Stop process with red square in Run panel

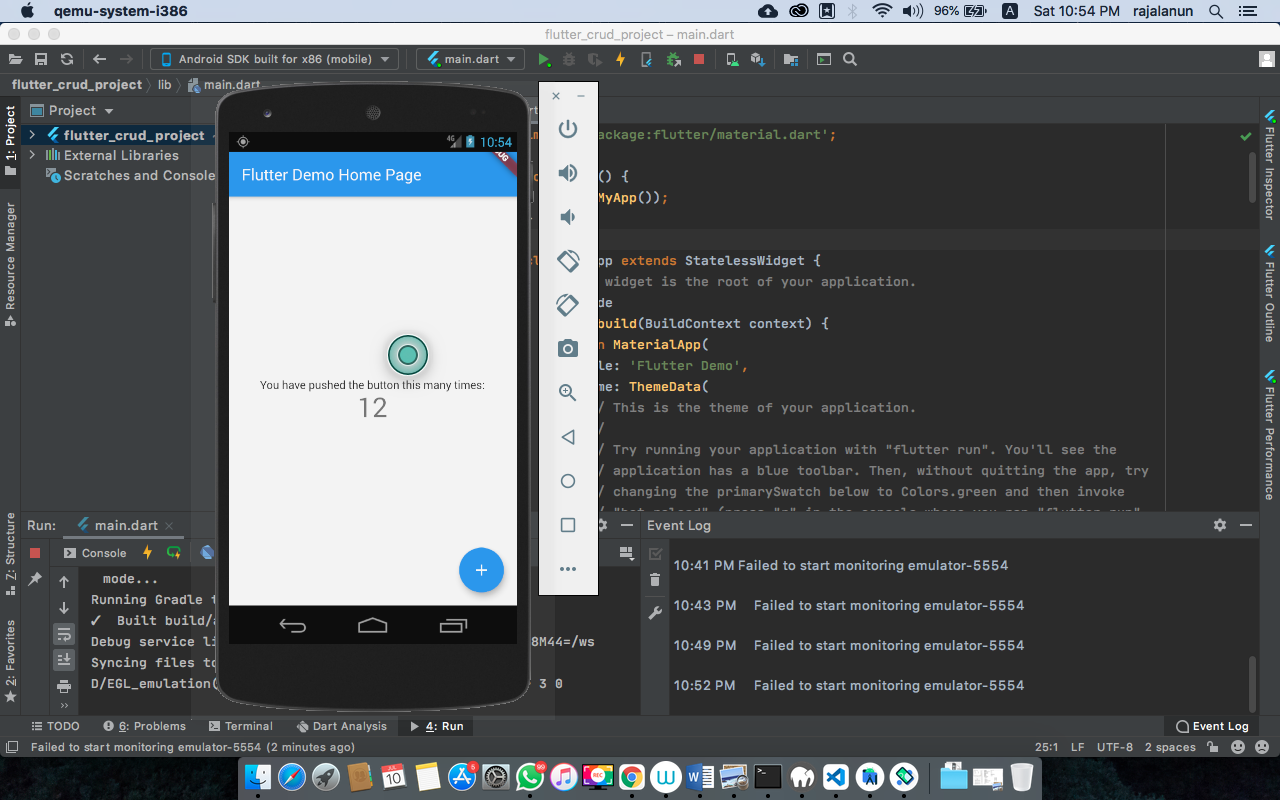[35, 553]
